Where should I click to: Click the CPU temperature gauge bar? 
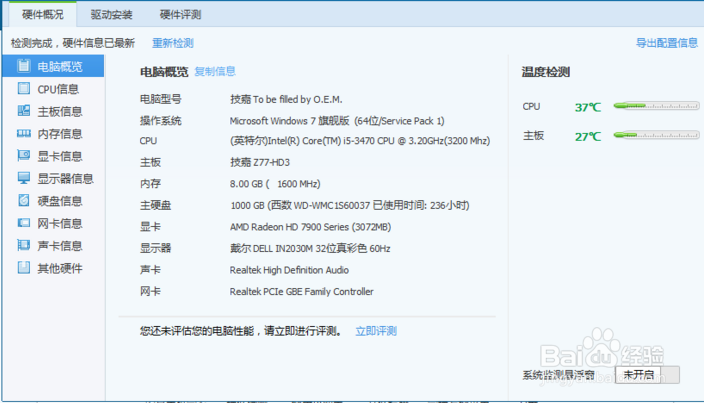click(656, 106)
